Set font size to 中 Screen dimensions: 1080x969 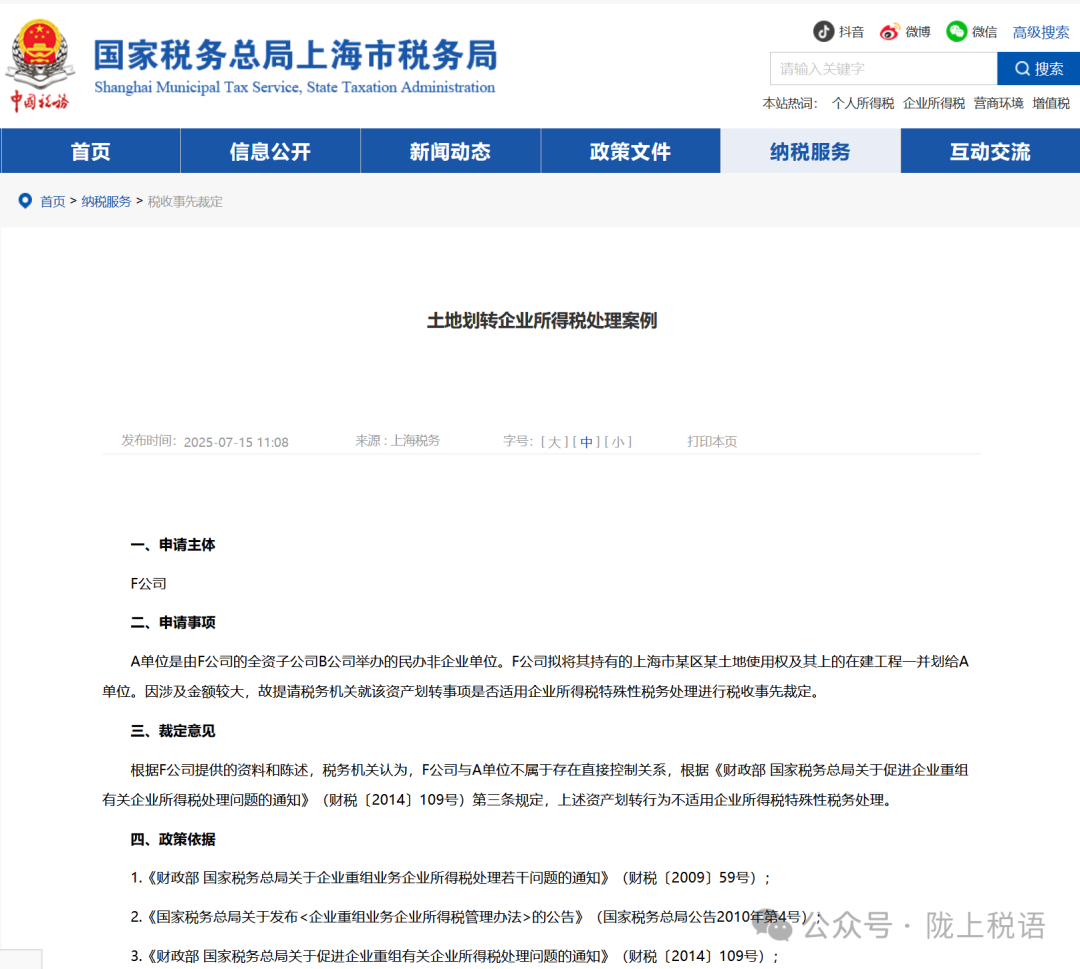tap(586, 441)
